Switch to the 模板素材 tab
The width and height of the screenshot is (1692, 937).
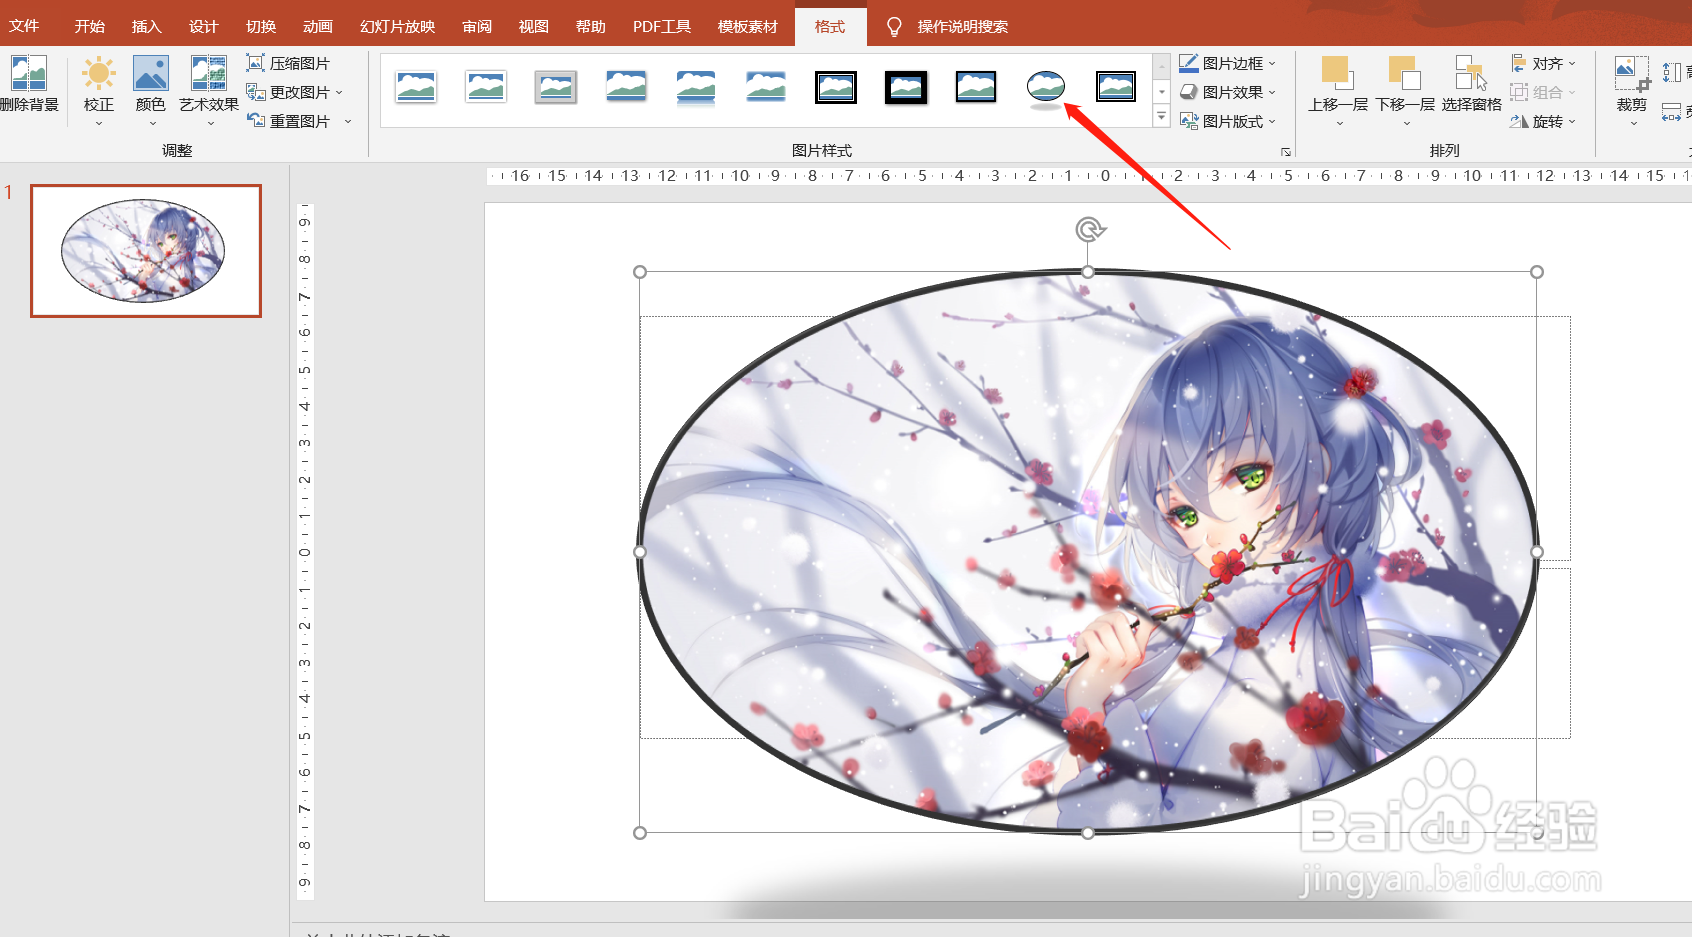(748, 26)
